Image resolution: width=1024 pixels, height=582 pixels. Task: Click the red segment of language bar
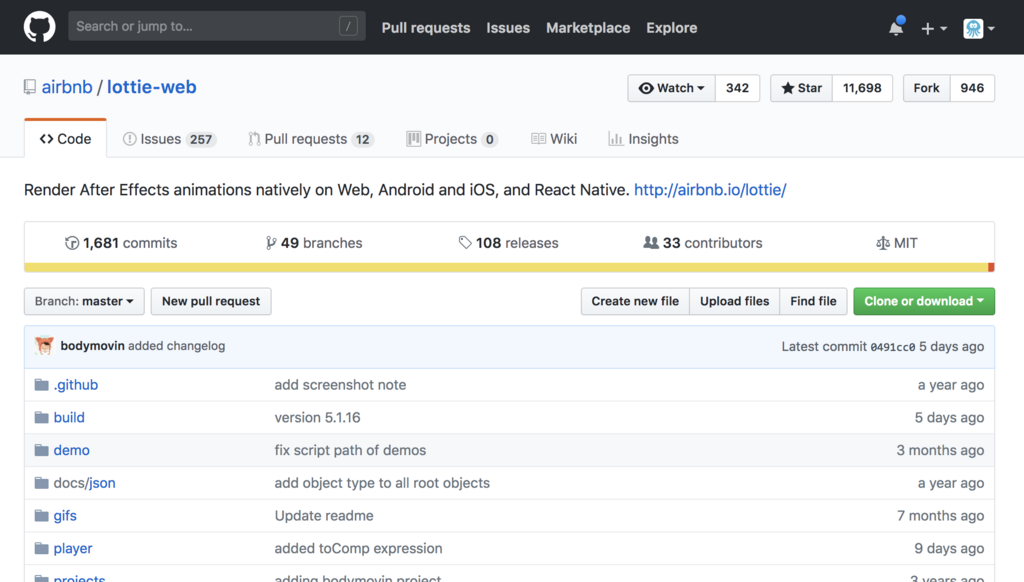coord(991,267)
